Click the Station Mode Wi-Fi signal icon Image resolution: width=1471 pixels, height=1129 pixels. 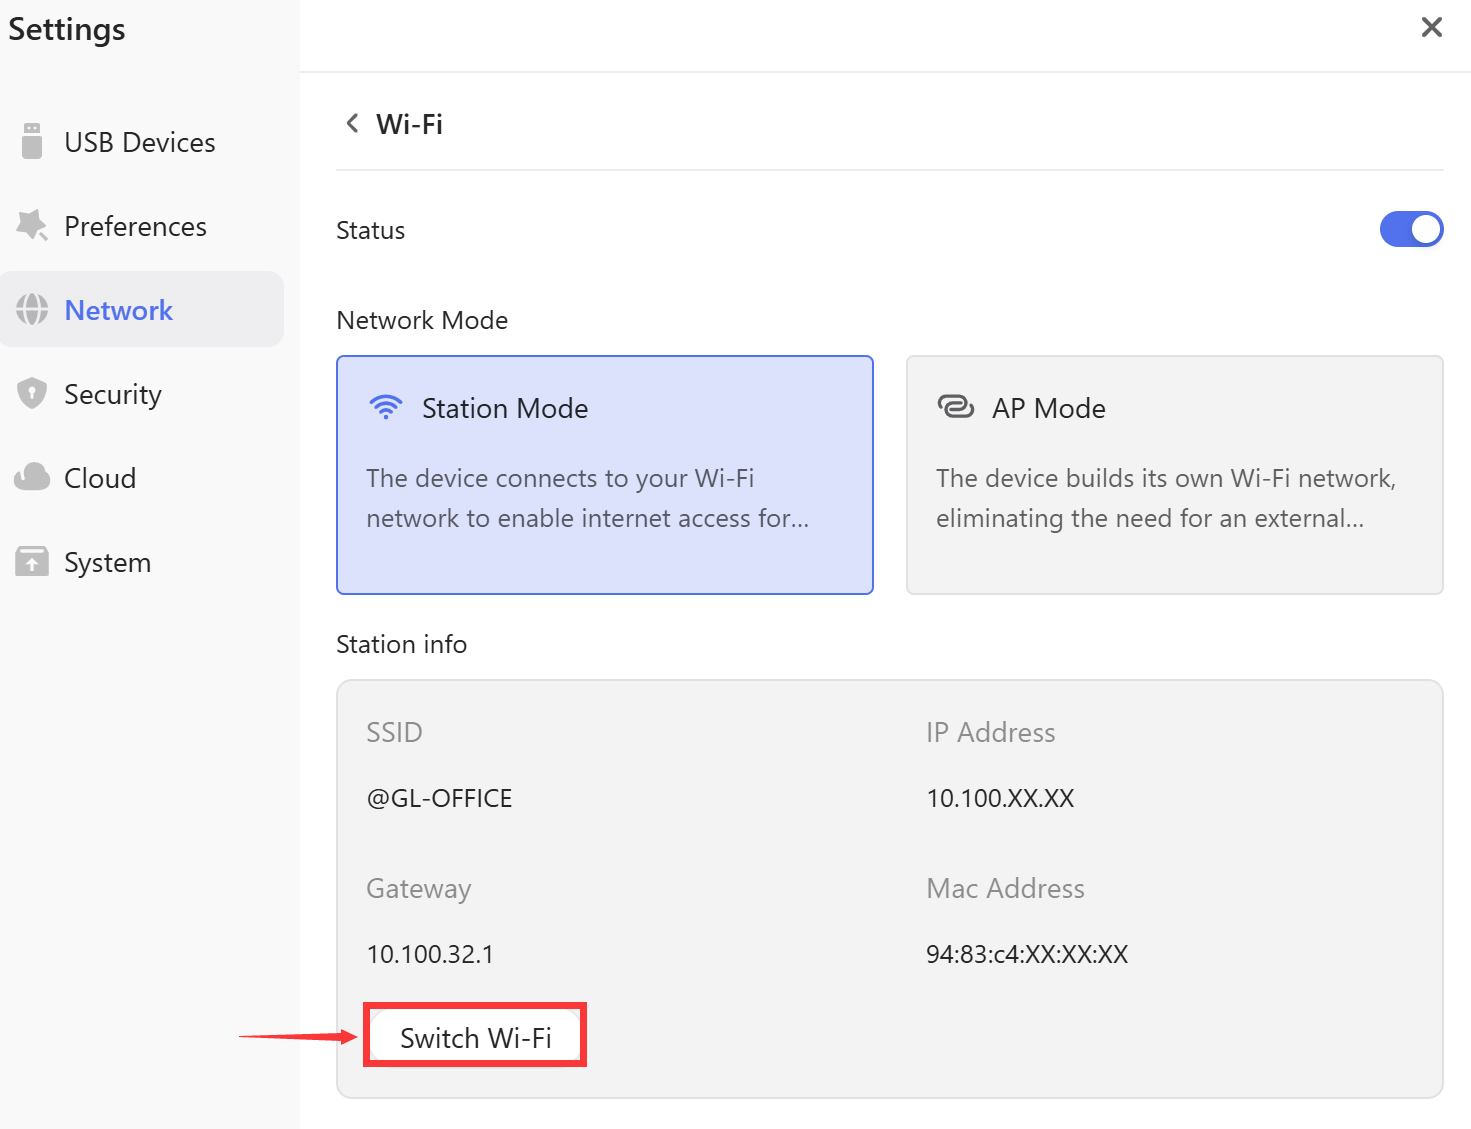point(385,407)
